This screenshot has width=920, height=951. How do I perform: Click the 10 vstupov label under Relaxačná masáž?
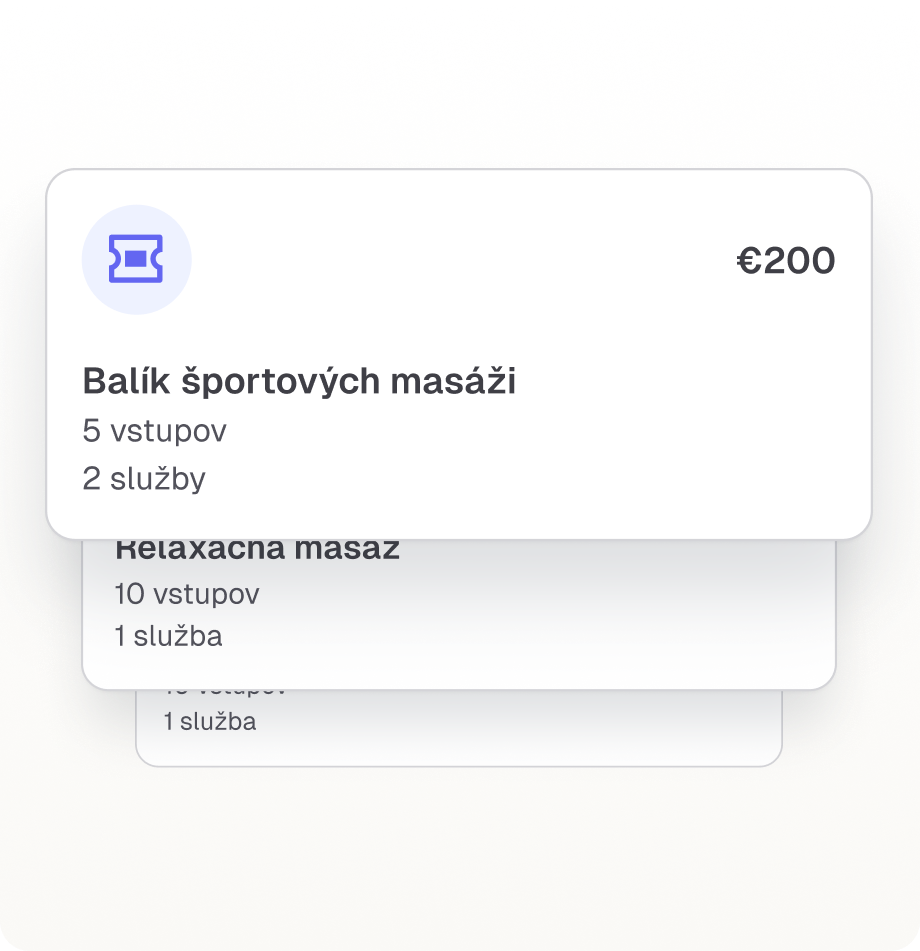[186, 593]
